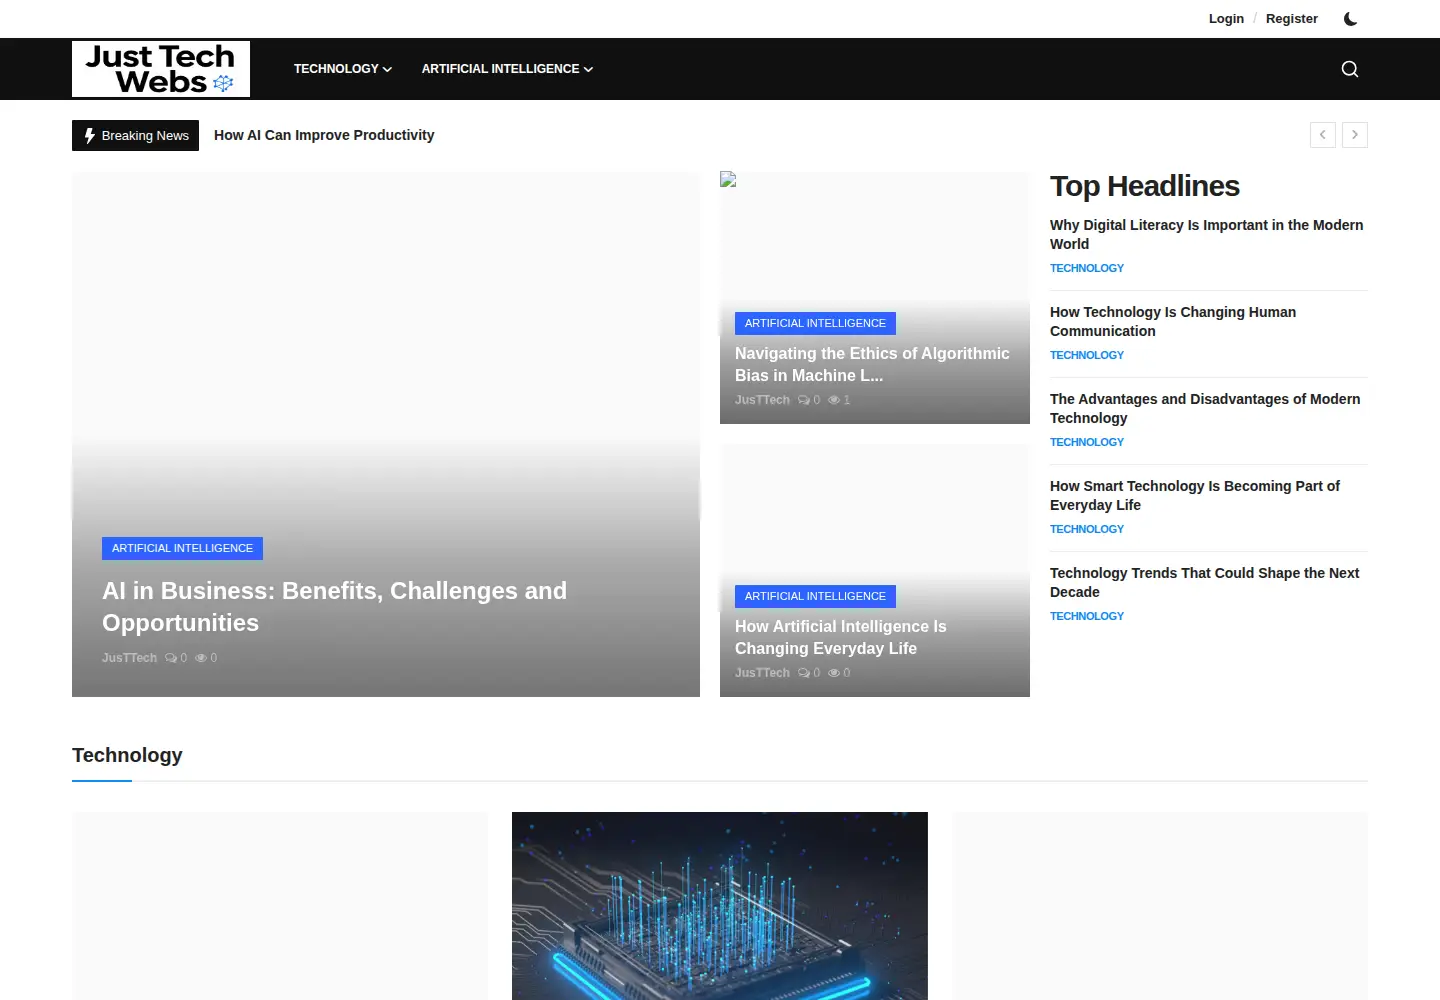Click Artificial Intelligence tag on Algorithmic Bias card
The image size is (1440, 1000).
point(815,323)
